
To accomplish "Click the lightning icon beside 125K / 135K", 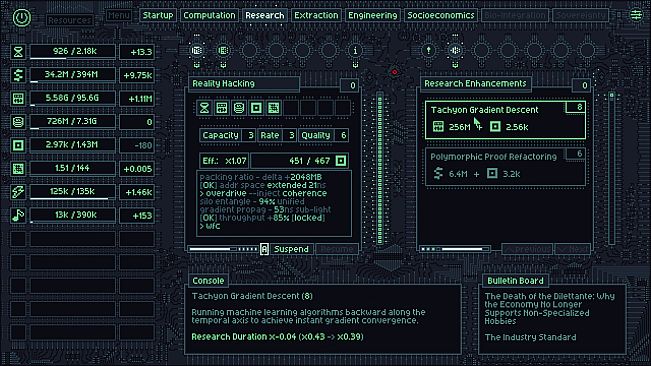I will pyautogui.click(x=18, y=192).
